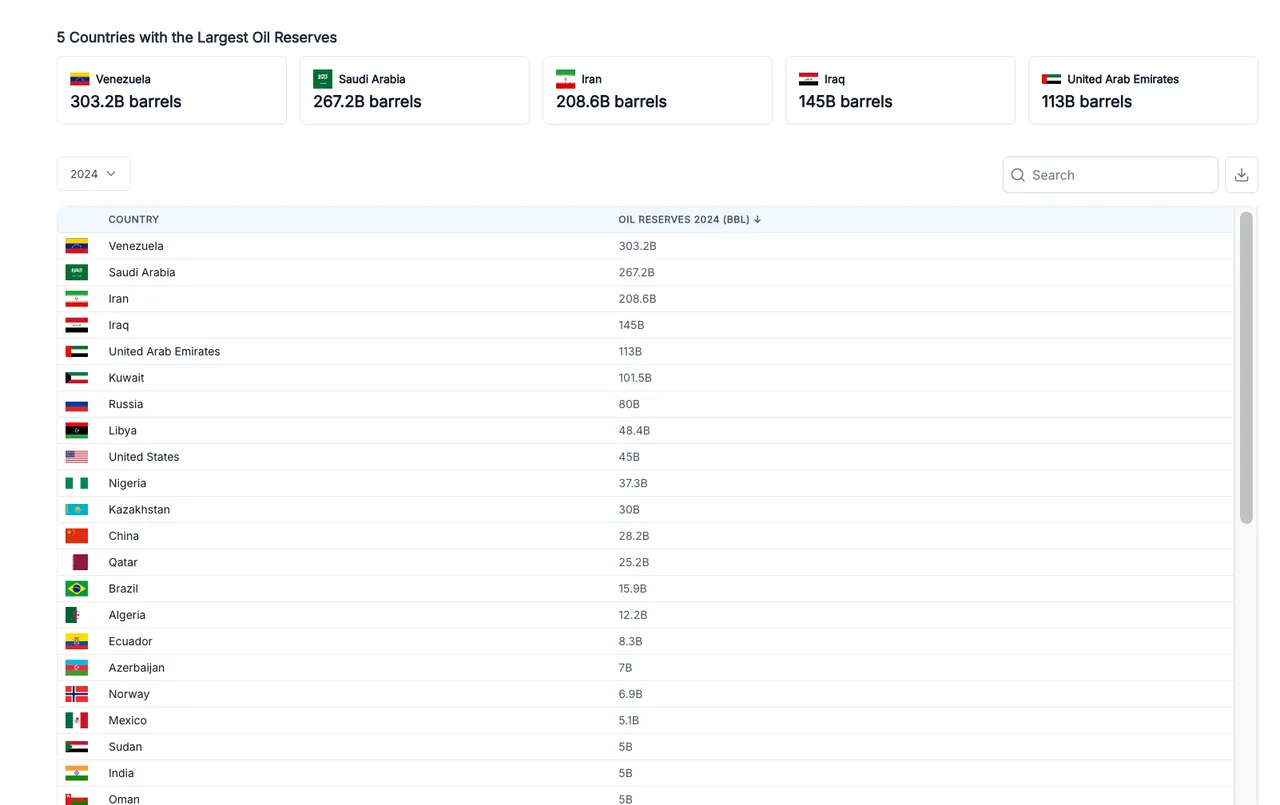The image size is (1280, 805).
Task: Click the Kuwait country name
Action: click(126, 378)
